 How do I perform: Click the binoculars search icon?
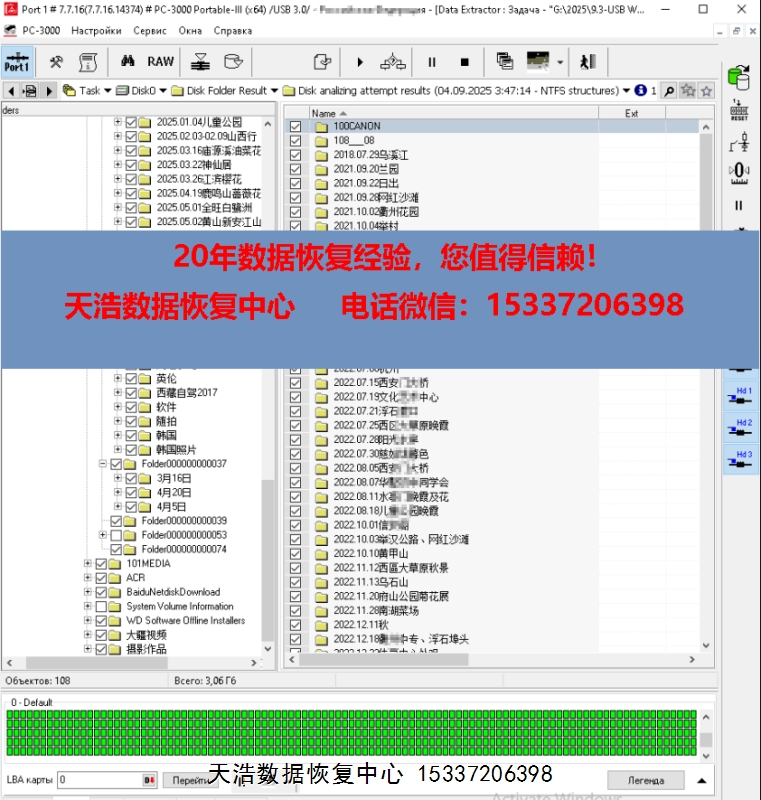128,62
